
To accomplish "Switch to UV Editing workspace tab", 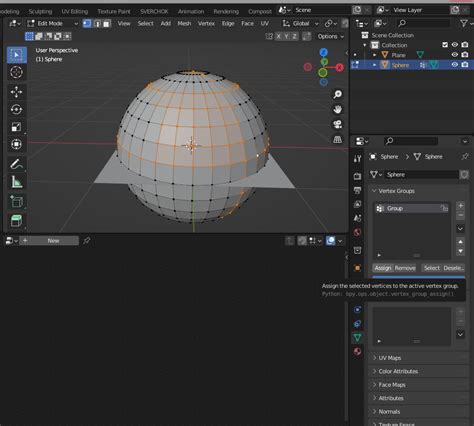I will (75, 12).
